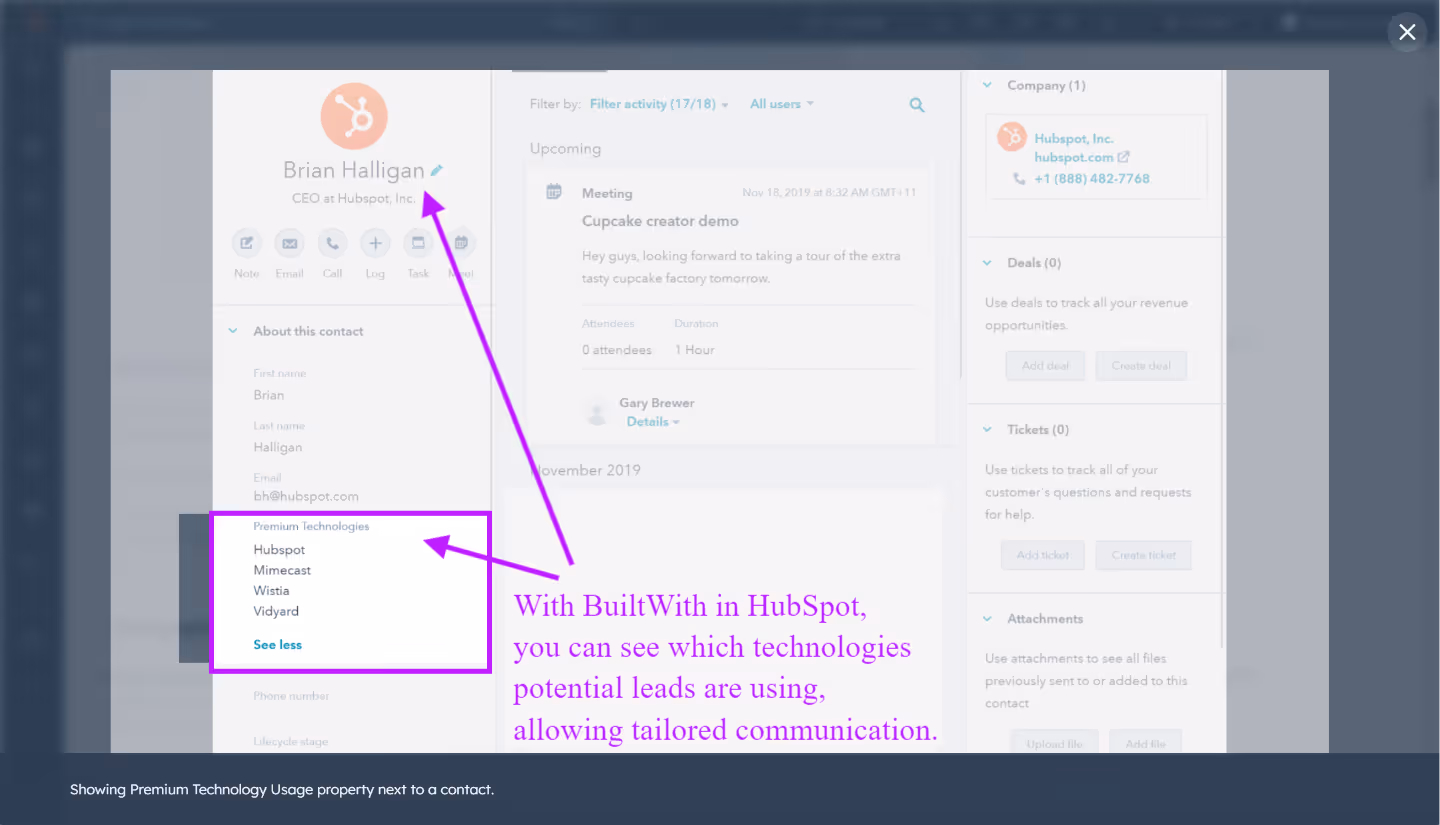Create a Note for Brian Halligan
This screenshot has height=825, width=1440.
pos(246,243)
